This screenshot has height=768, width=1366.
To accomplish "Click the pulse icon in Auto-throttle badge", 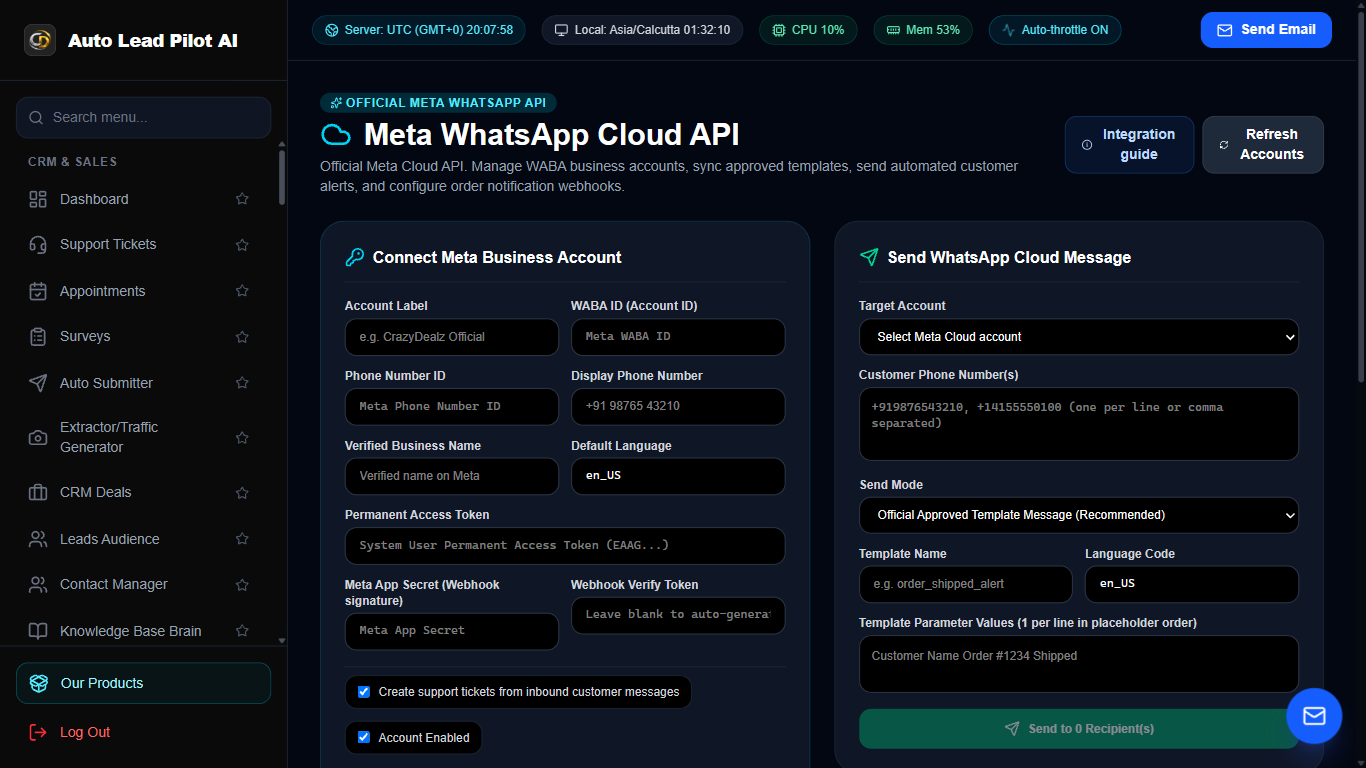I will [1008, 30].
